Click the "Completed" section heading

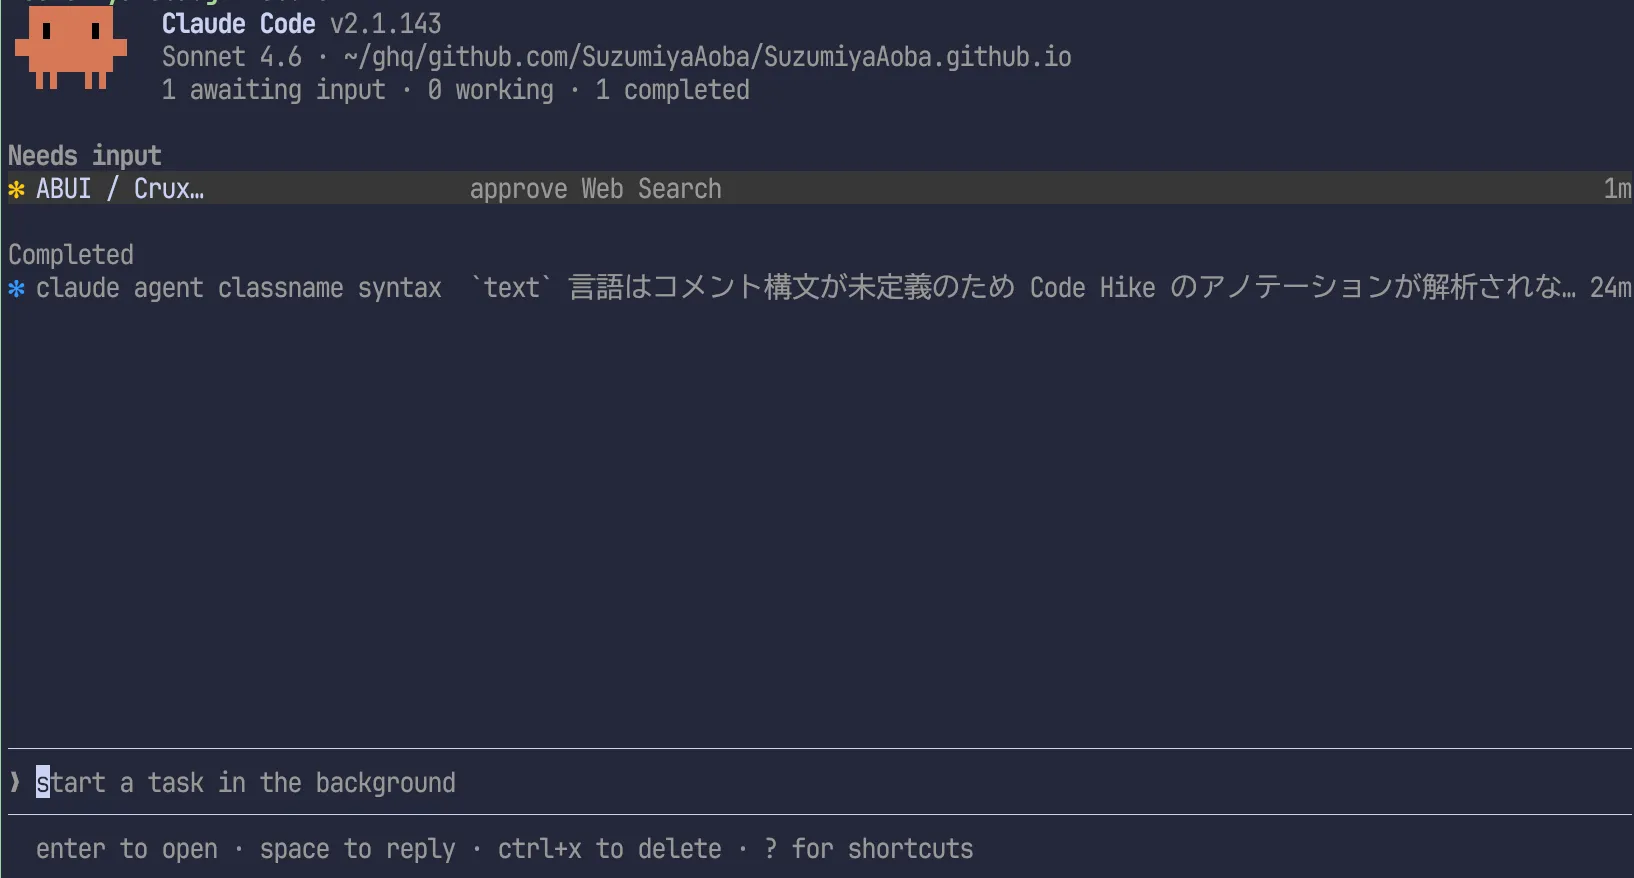point(71,255)
